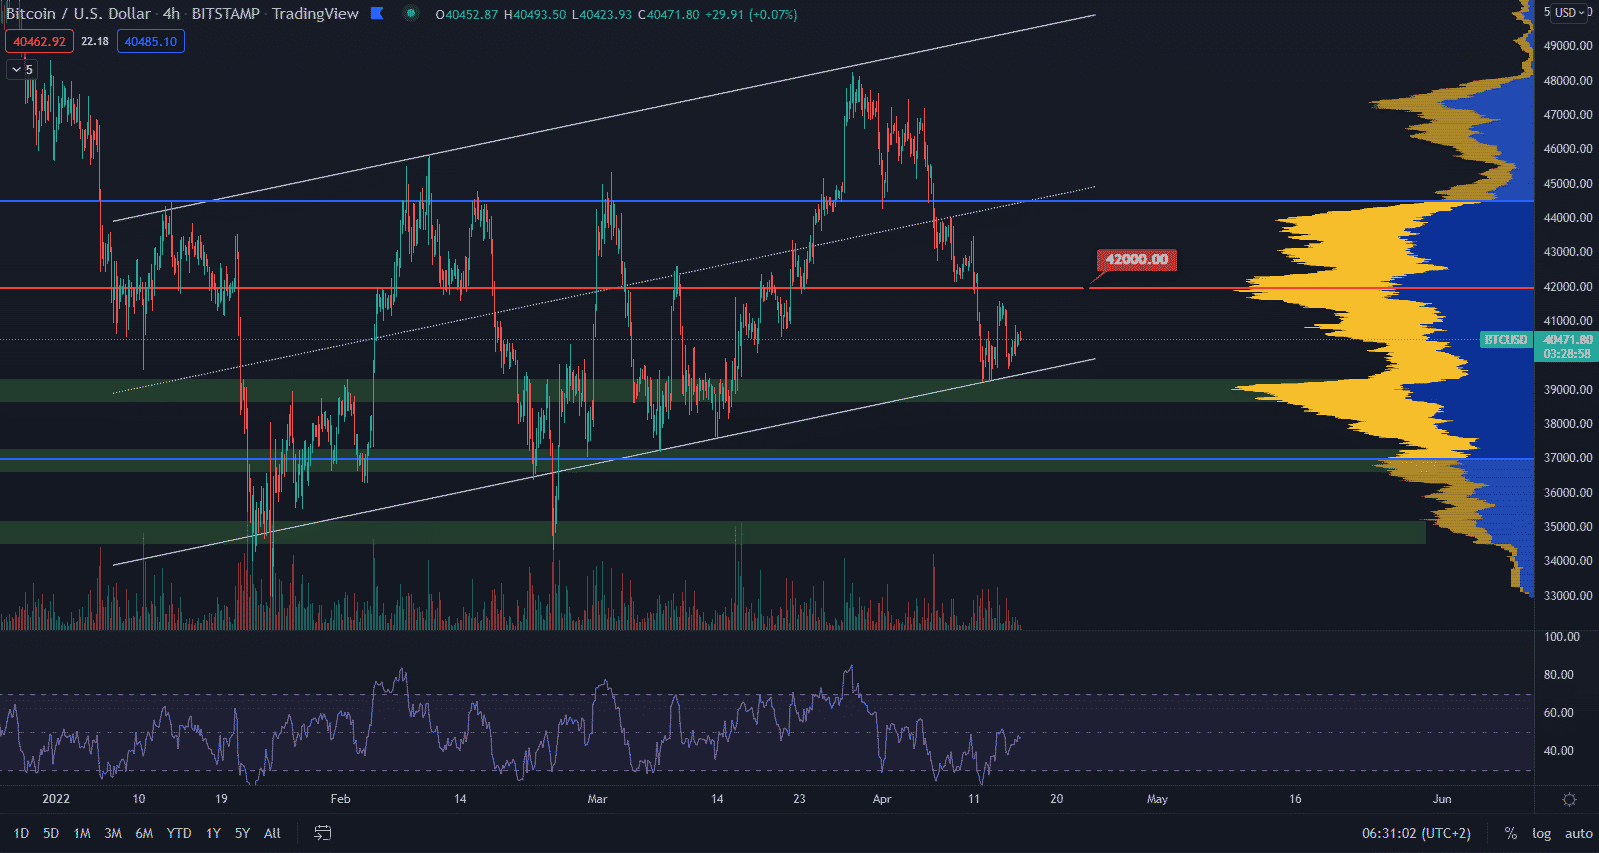Open the timezone menu showing UTC+2
The image size is (1599, 853).
tap(1416, 833)
